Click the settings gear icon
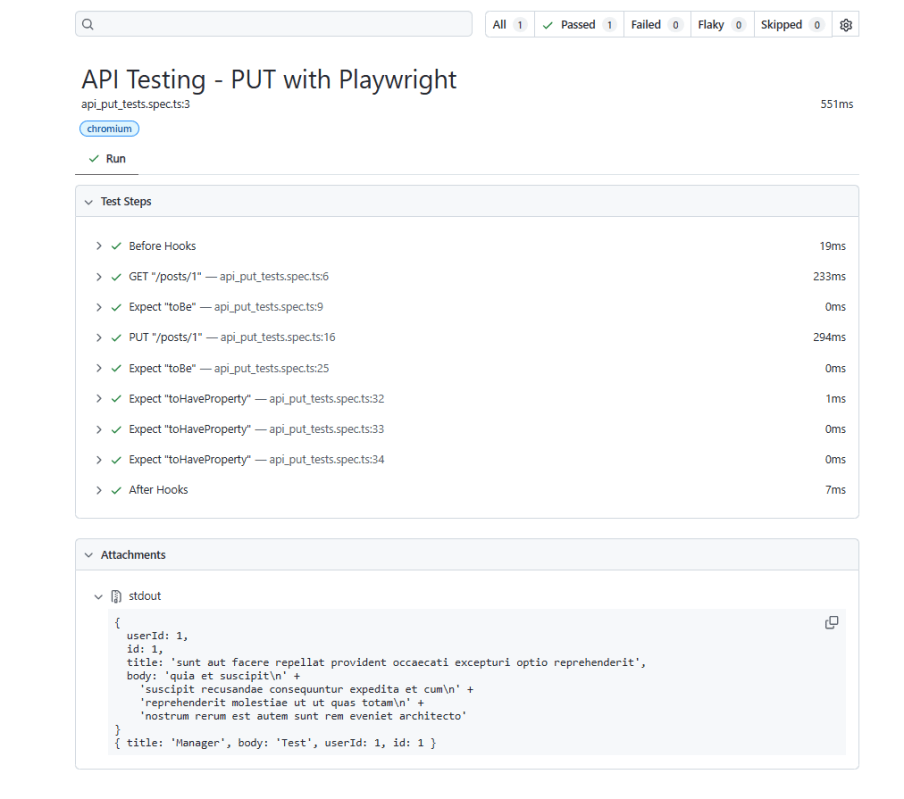The width and height of the screenshot is (904, 799). 845,25
